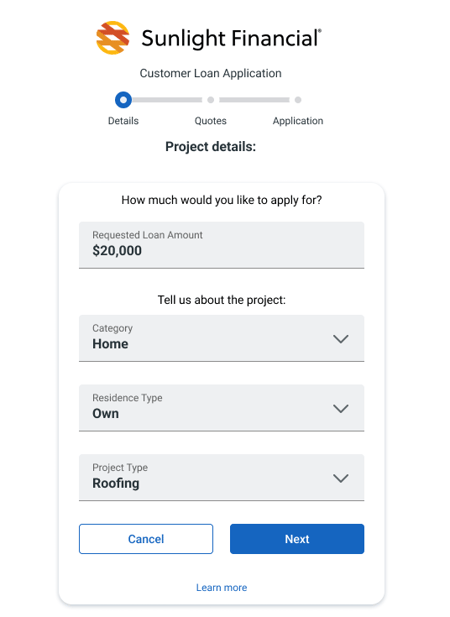Go to the Quotes step label
The image size is (450, 617).
(x=211, y=121)
